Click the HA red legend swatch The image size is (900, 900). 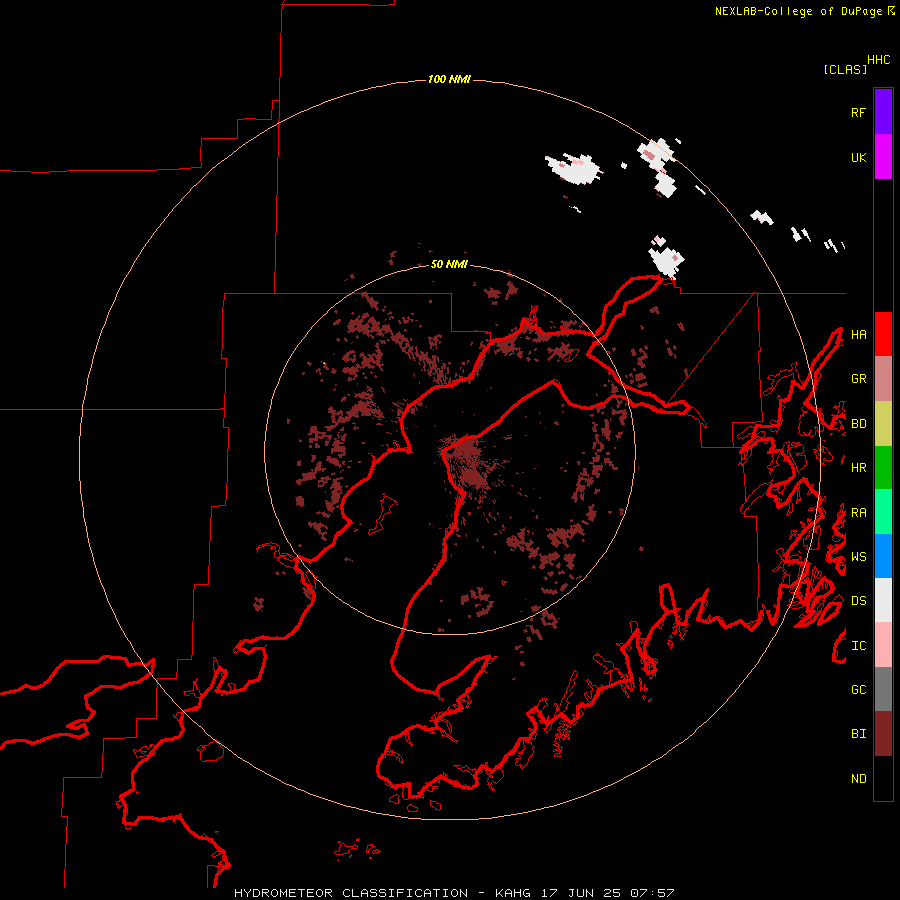click(883, 334)
